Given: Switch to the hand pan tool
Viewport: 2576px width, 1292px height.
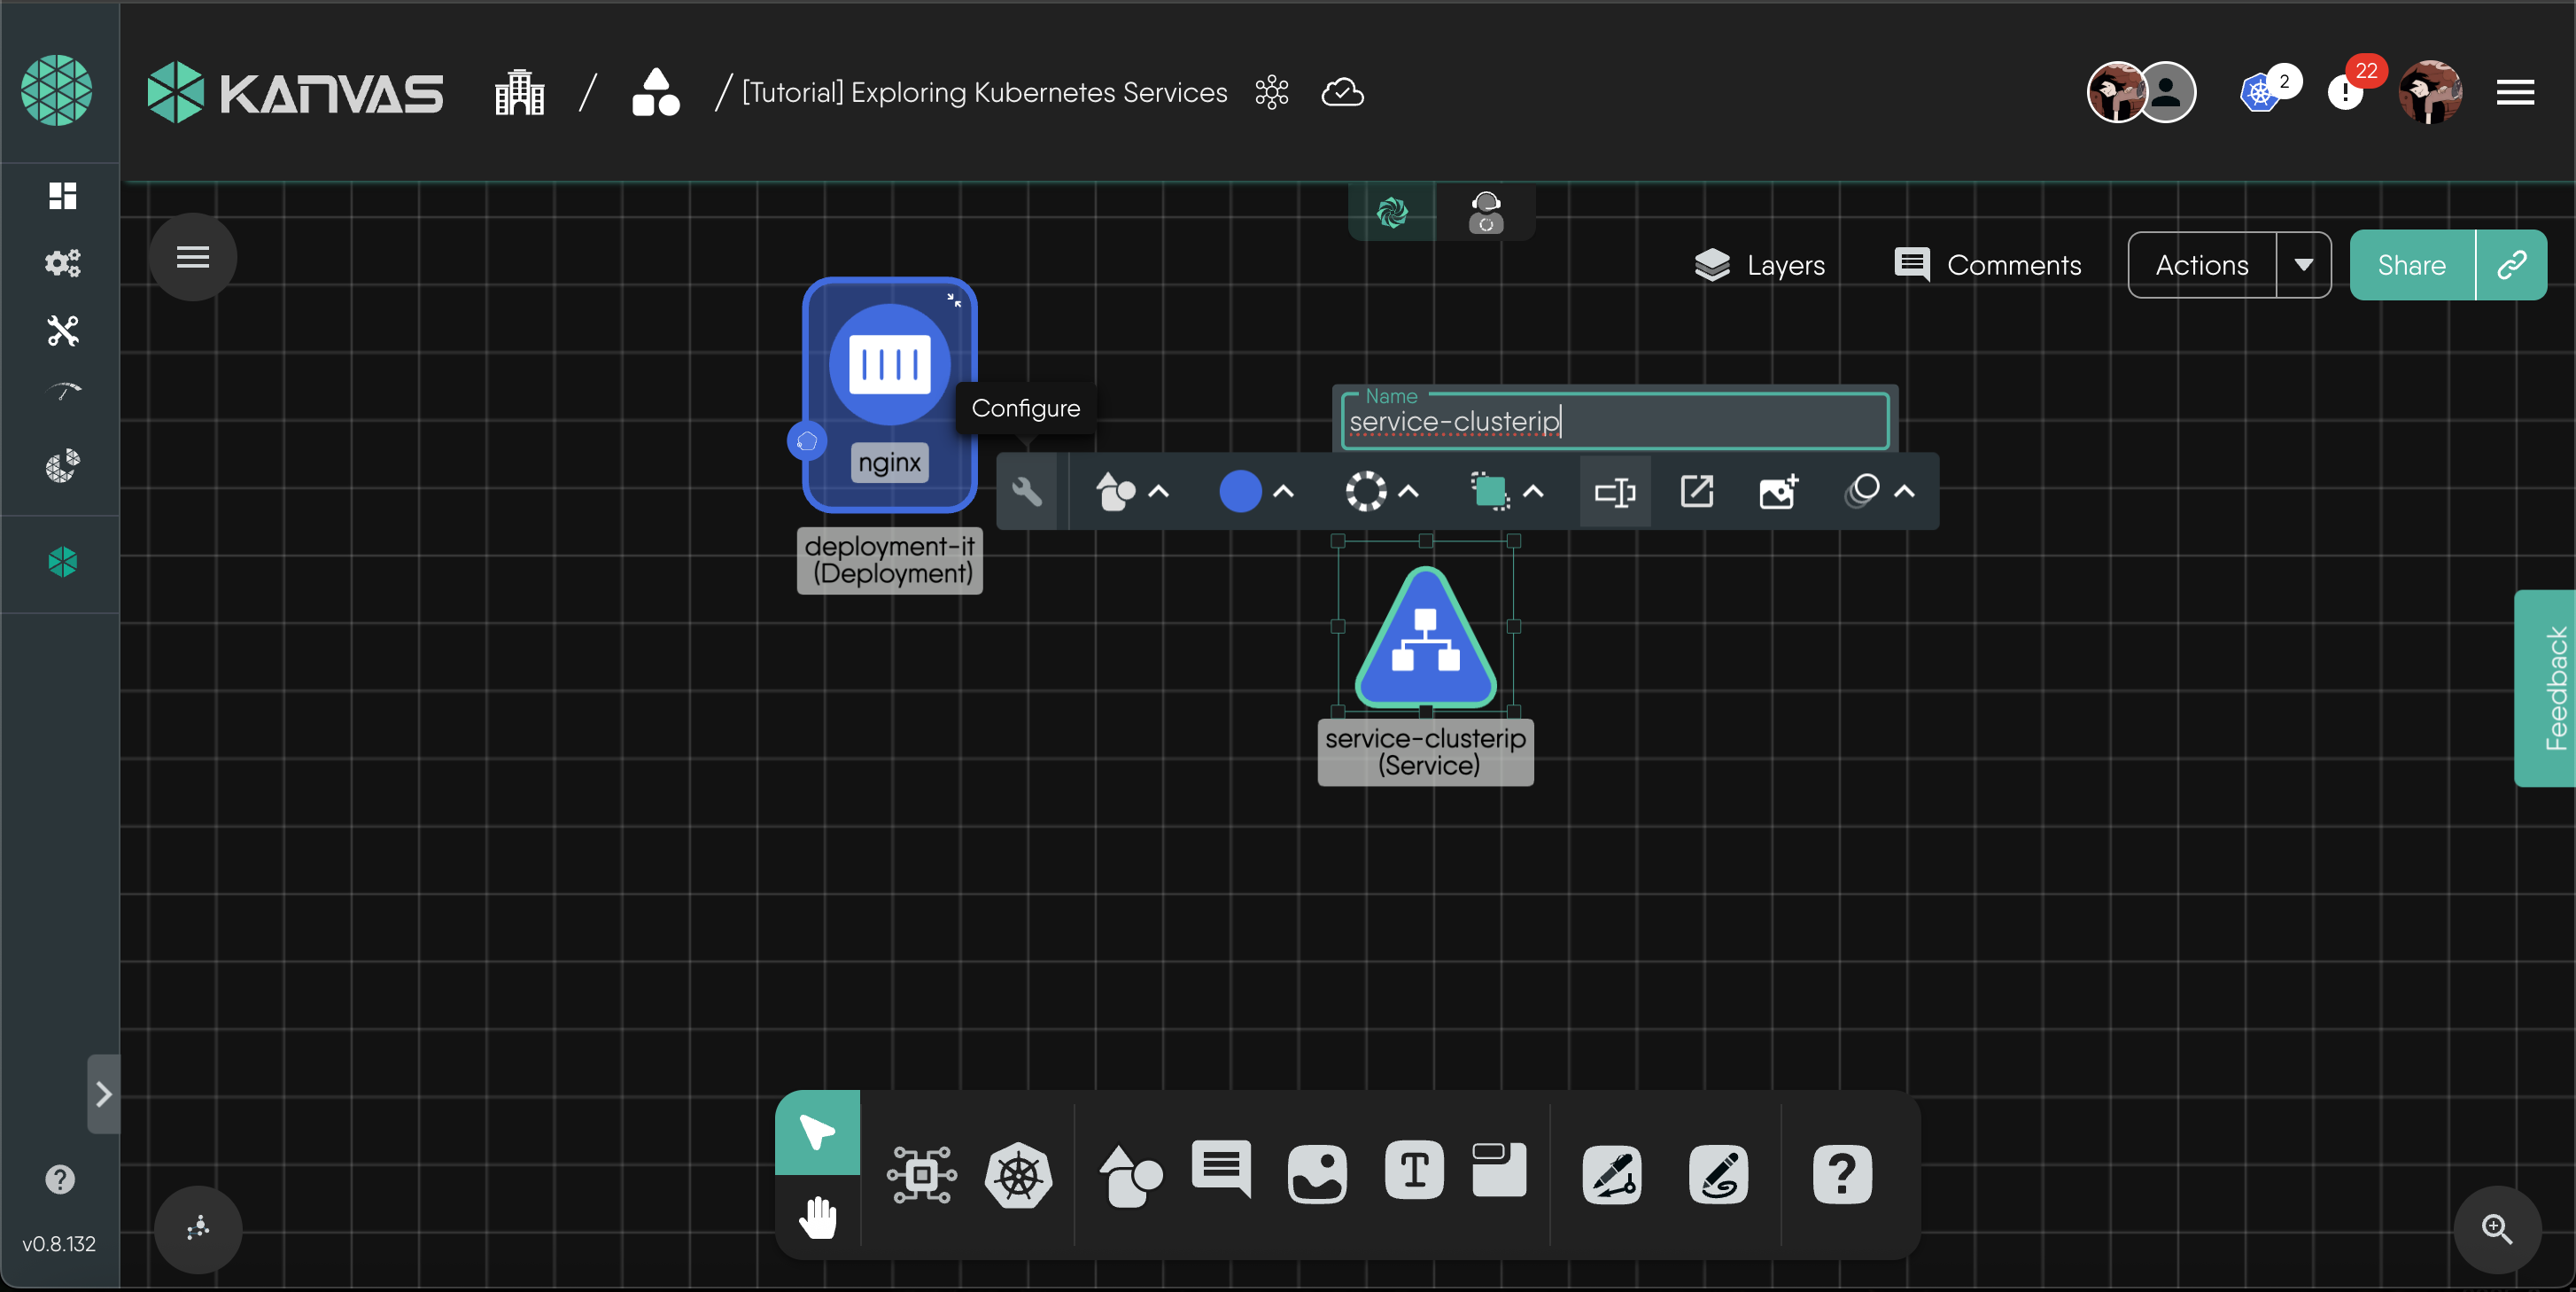Looking at the screenshot, I should click(818, 1217).
